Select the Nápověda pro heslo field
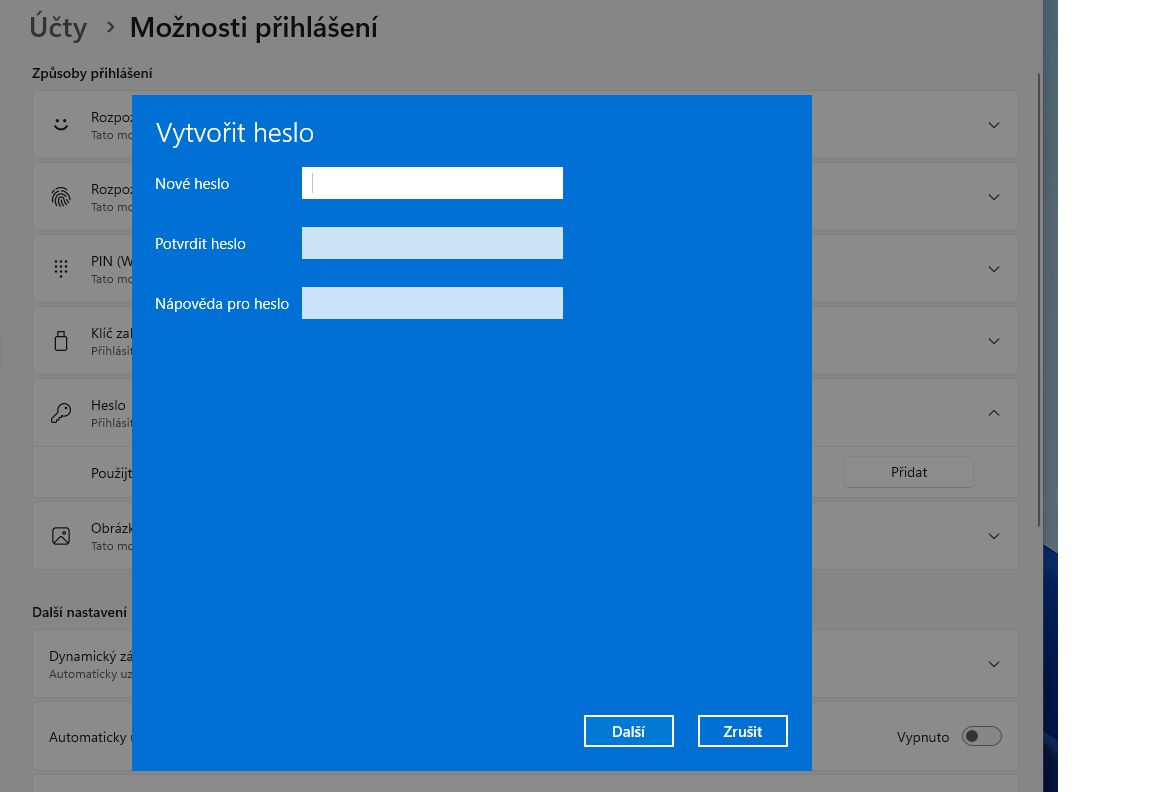The height and width of the screenshot is (792, 1152). pyautogui.click(x=432, y=303)
